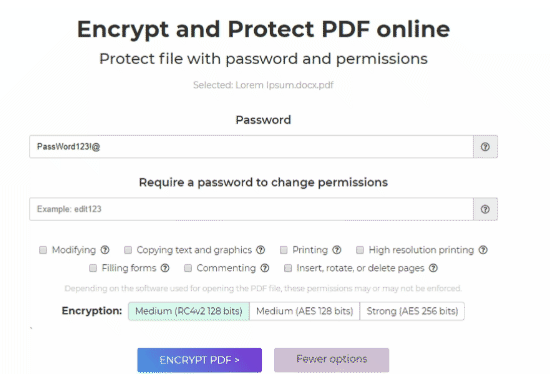Open the Modifying help question-mark icon
This screenshot has height=374, width=550.
click(x=105, y=250)
